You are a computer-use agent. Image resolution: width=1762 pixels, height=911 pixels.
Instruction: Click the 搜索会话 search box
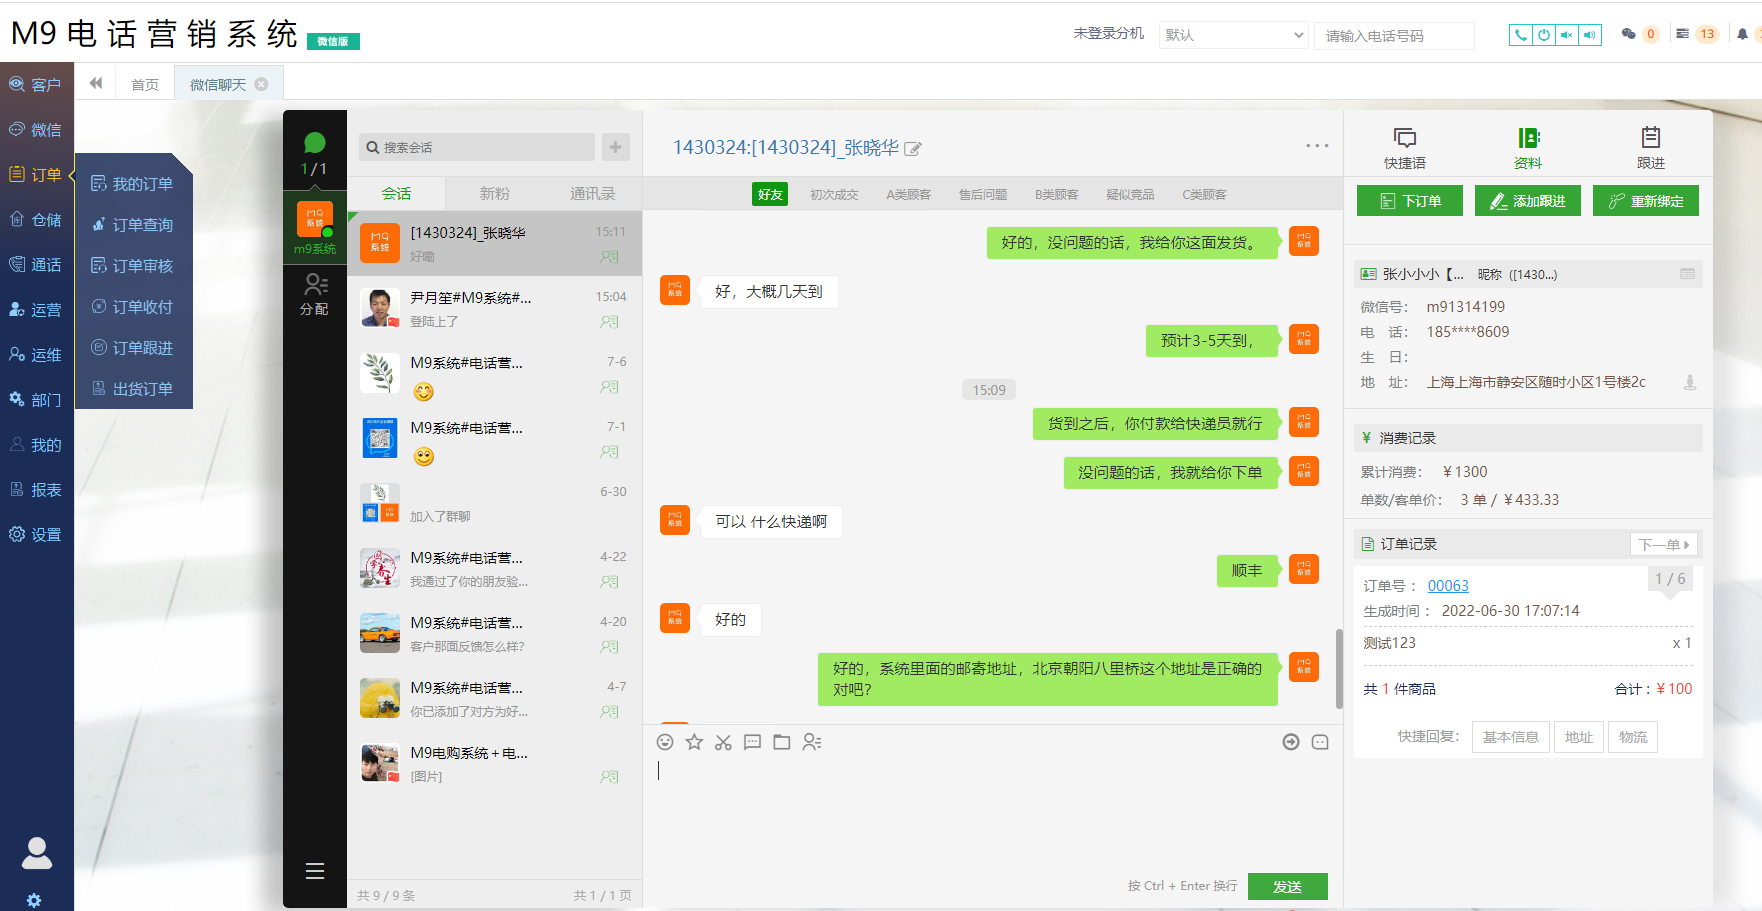pos(477,147)
